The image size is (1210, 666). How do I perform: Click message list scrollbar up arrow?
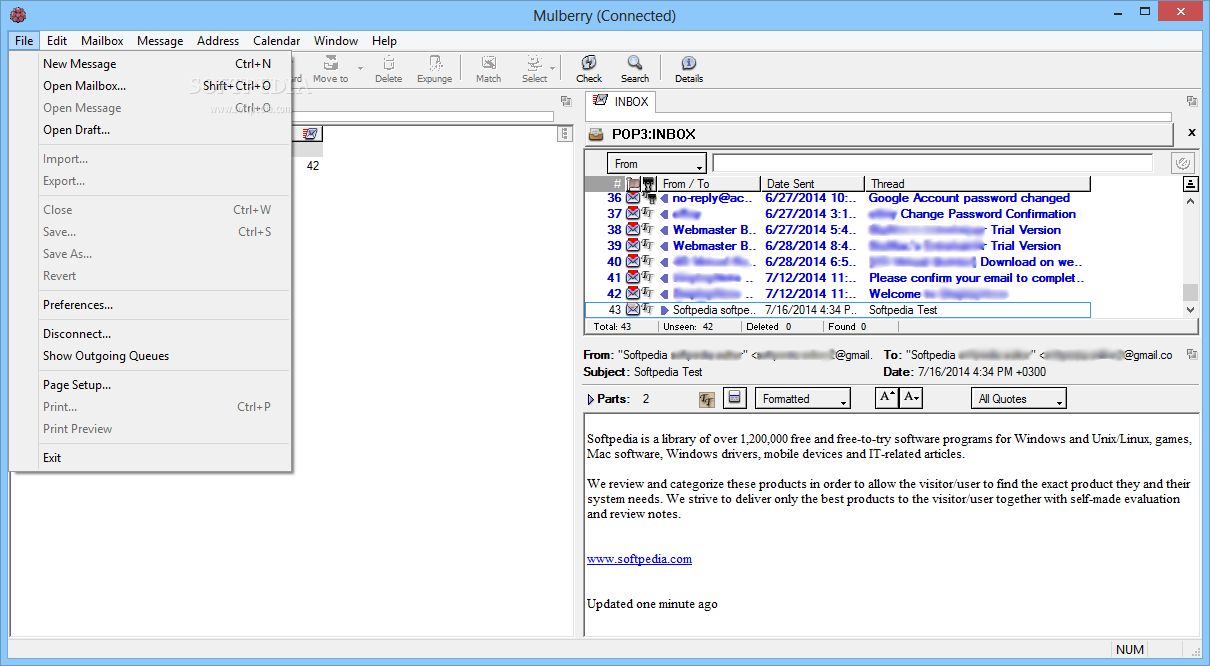[1190, 200]
